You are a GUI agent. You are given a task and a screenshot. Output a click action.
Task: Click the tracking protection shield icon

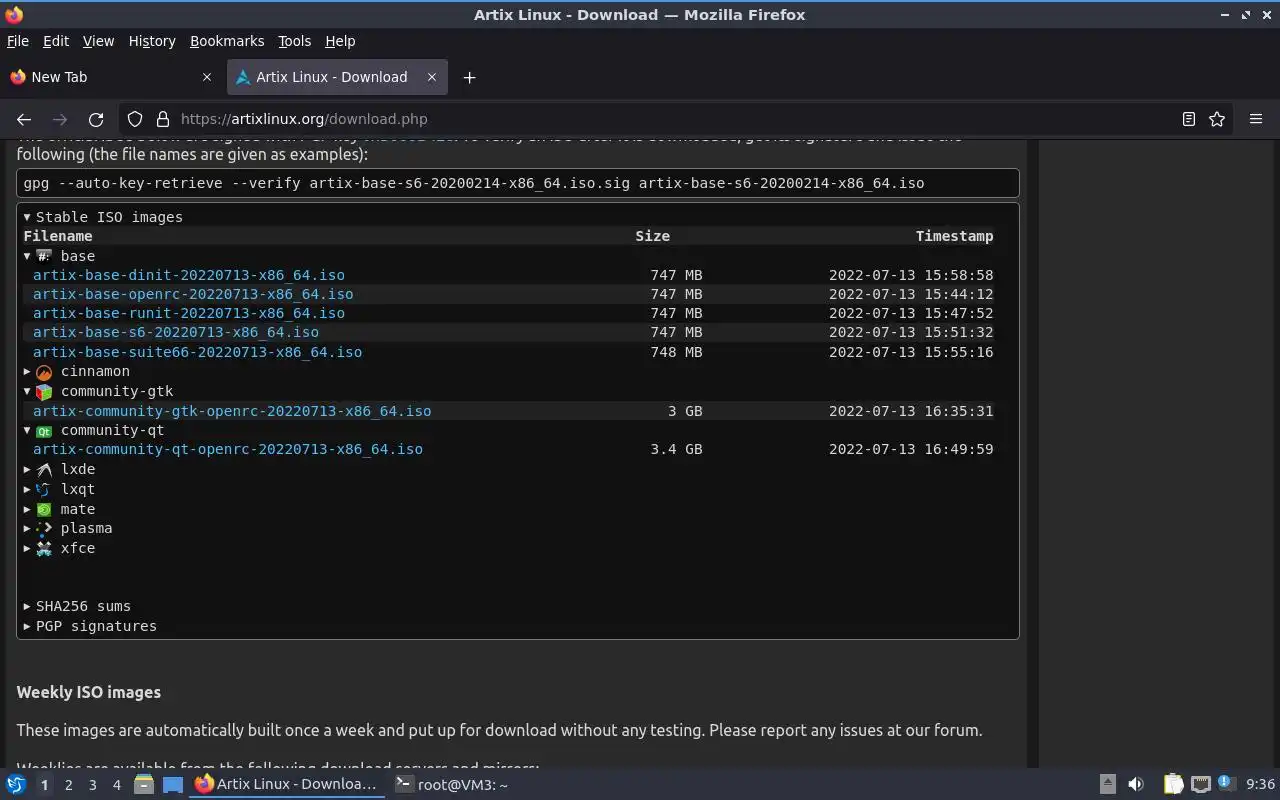coord(135,119)
